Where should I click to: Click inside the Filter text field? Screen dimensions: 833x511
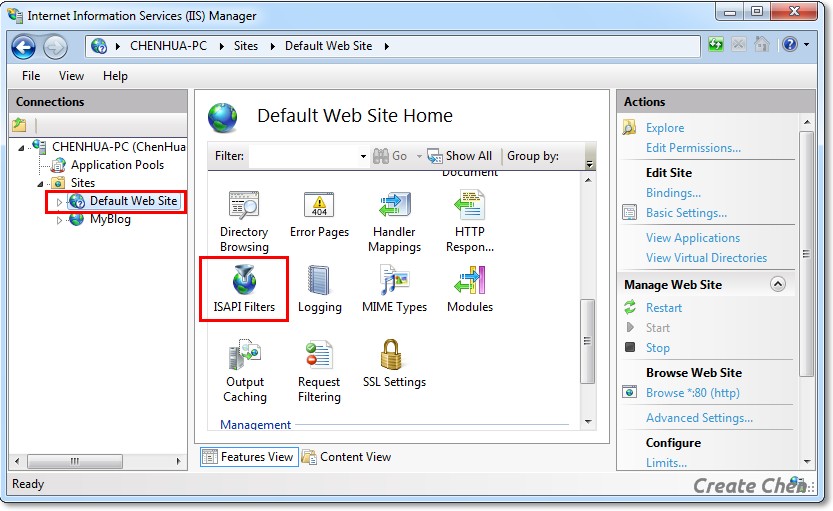(303, 156)
